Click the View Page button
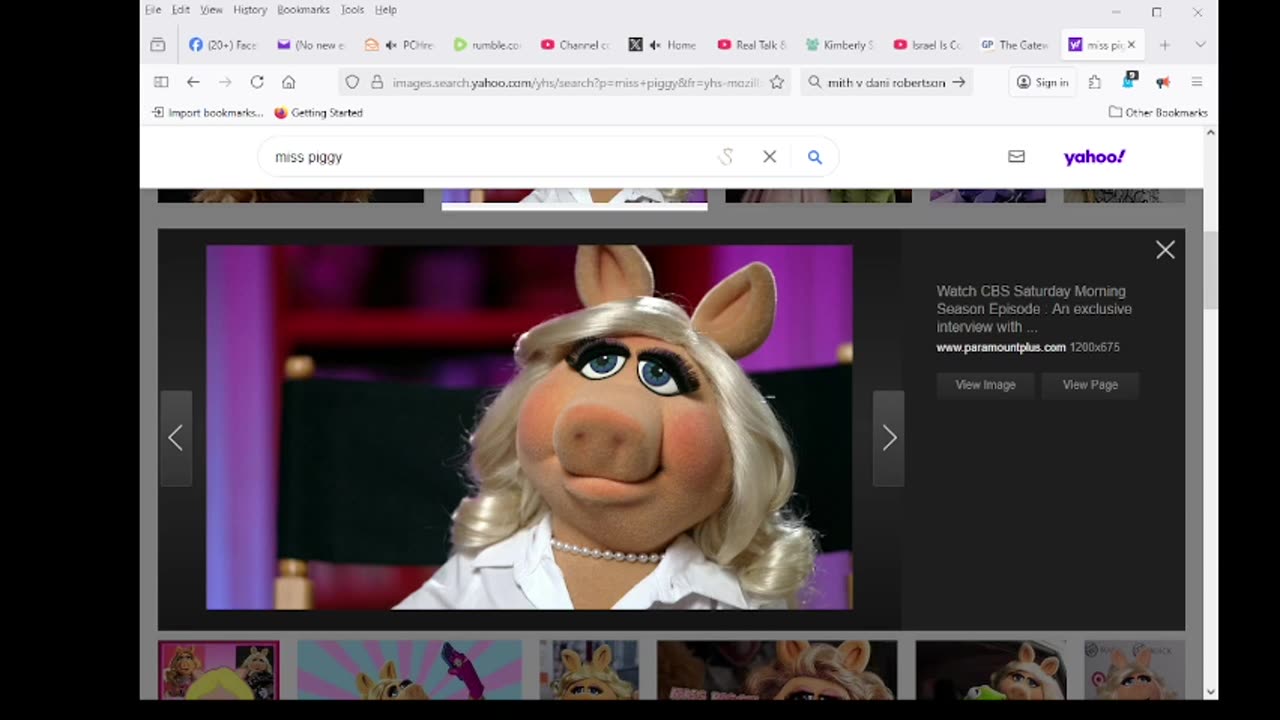 pyautogui.click(x=1090, y=385)
